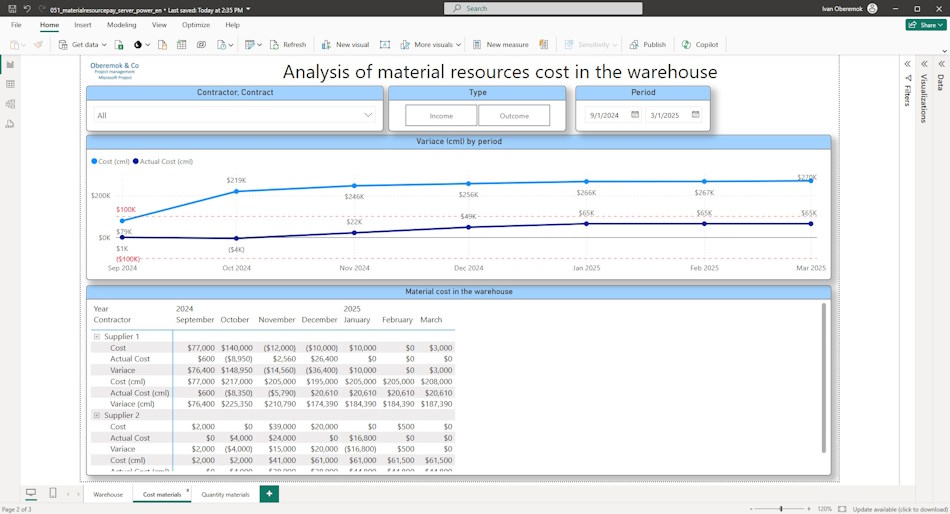Open calendar picker for start date 9/1/2024
The height and width of the screenshot is (514, 950).
635,115
